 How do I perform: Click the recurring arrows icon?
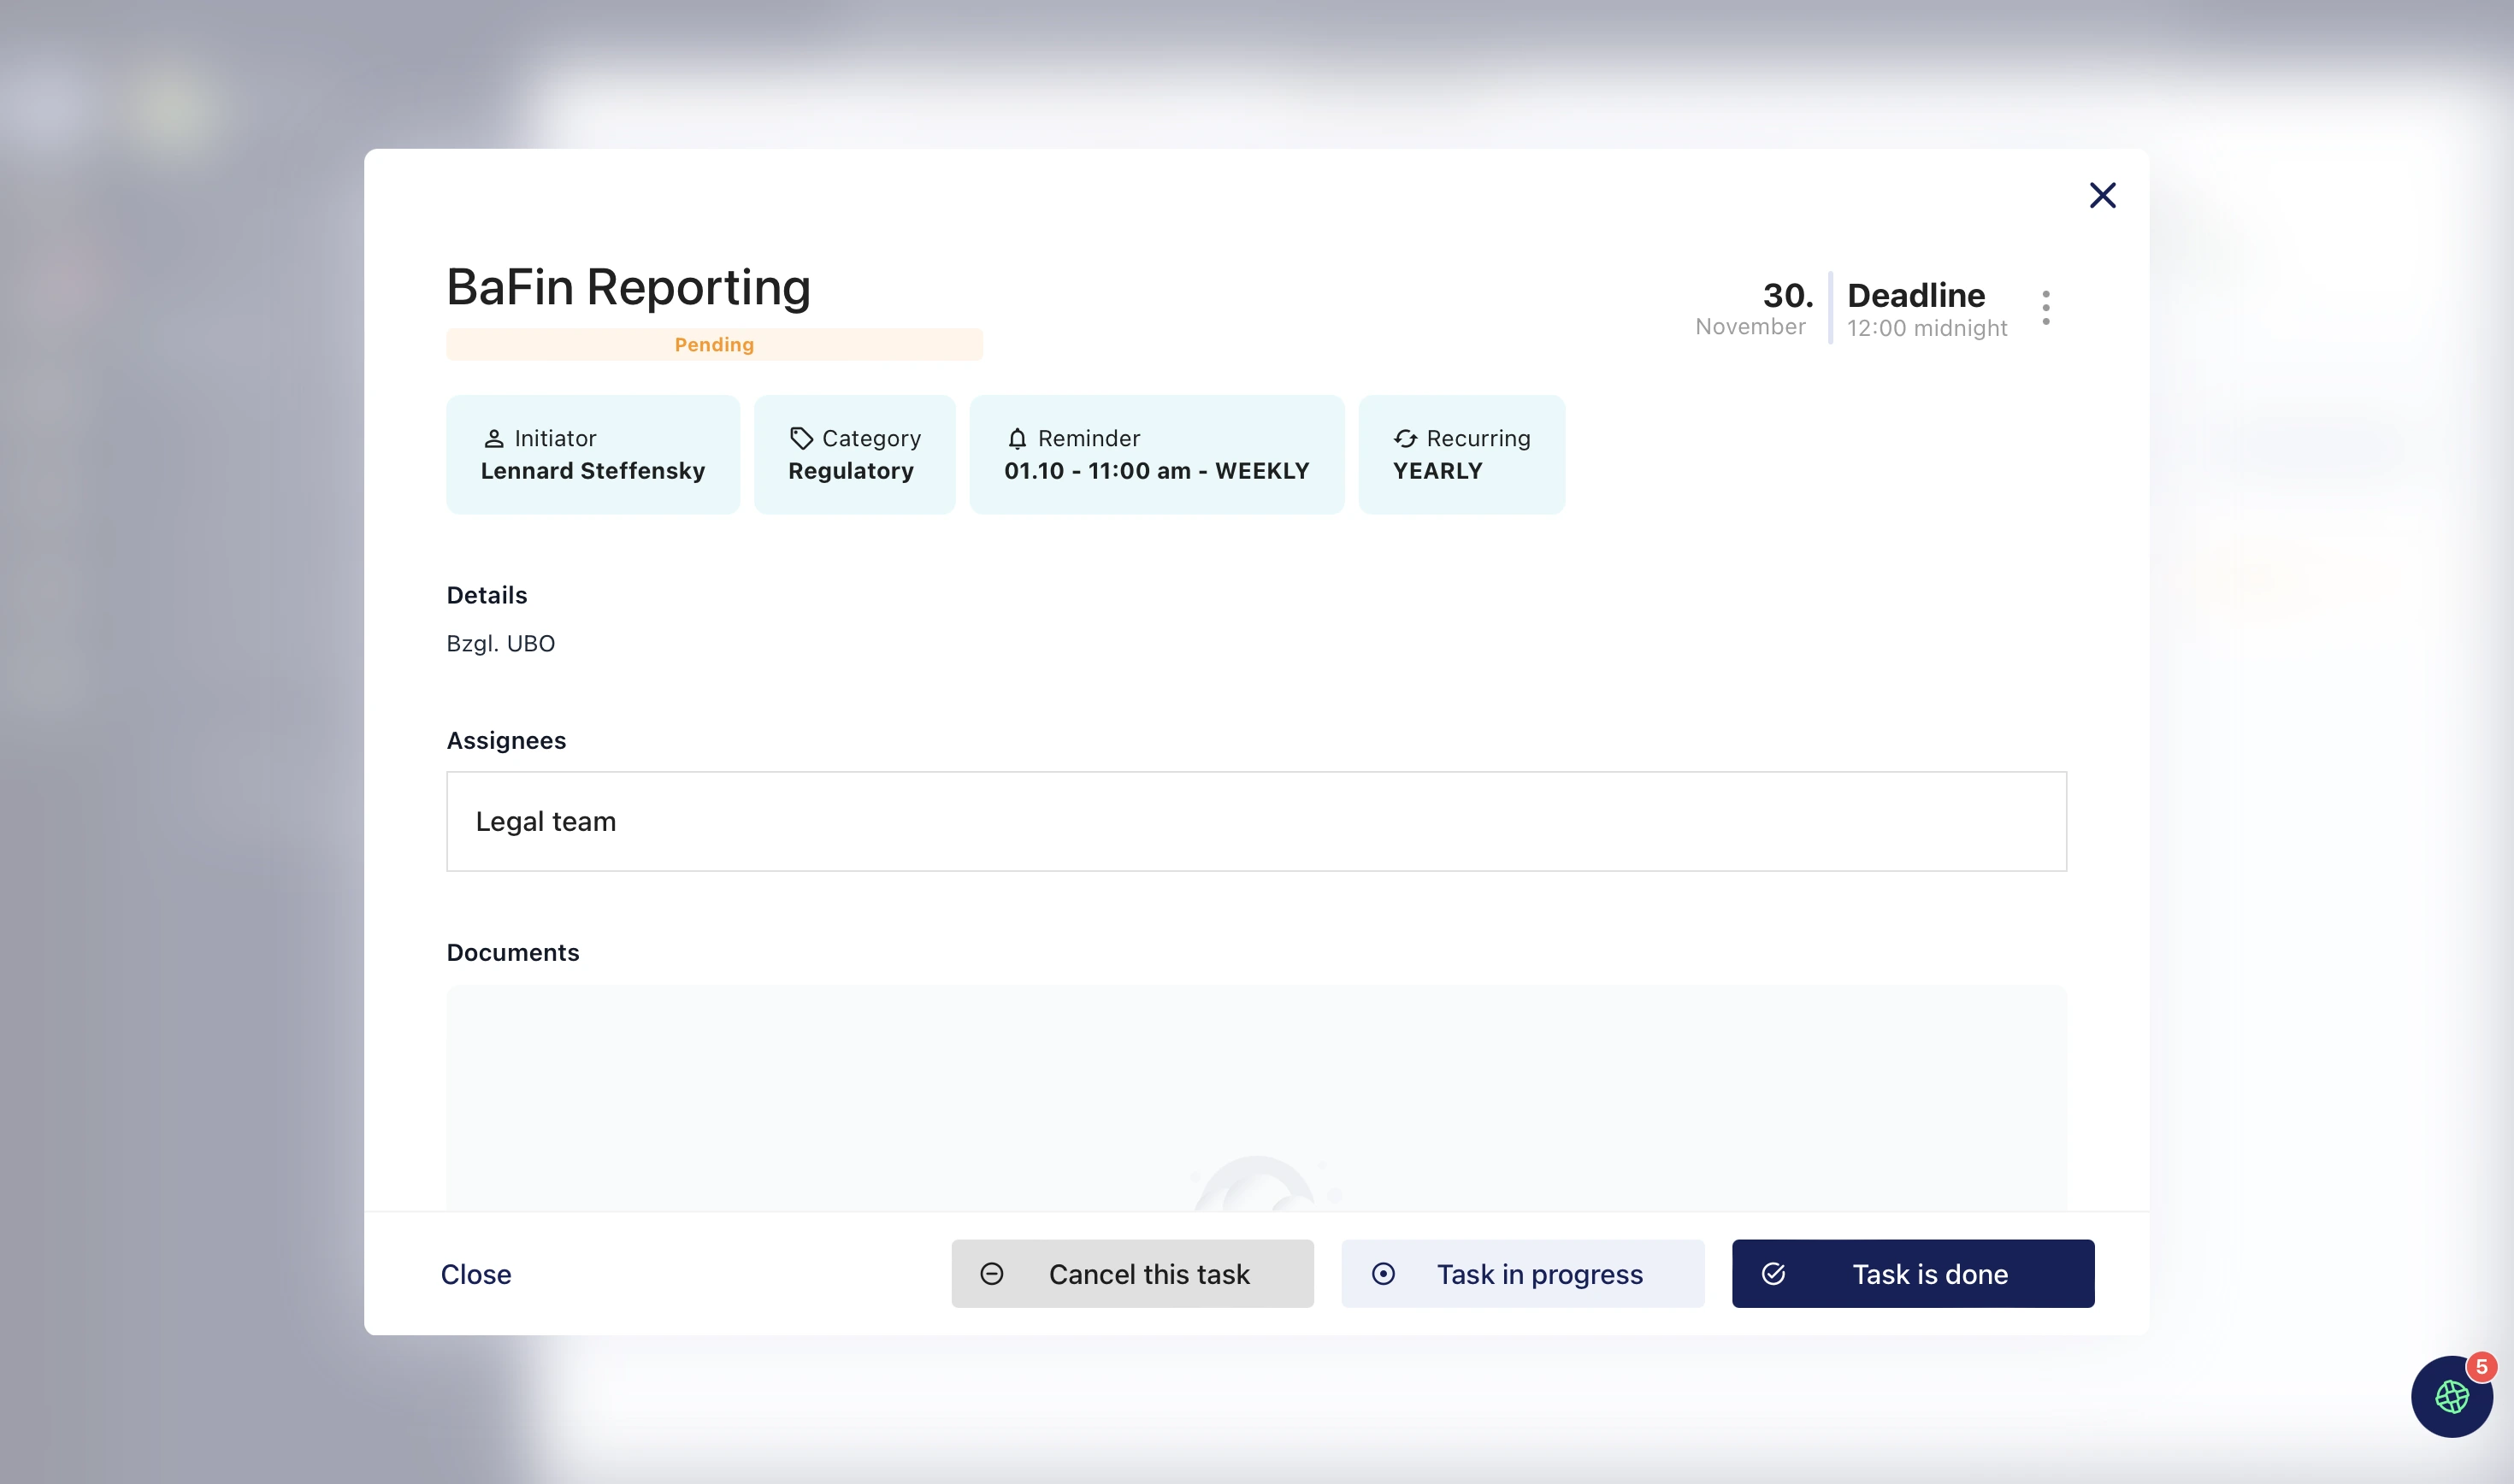pyautogui.click(x=1405, y=439)
